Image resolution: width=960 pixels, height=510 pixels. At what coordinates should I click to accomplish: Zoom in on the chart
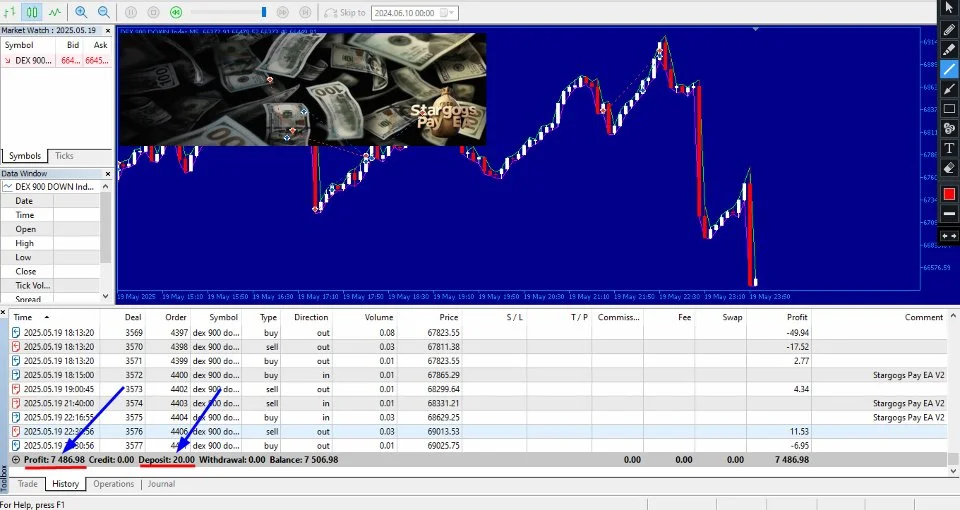(x=80, y=12)
